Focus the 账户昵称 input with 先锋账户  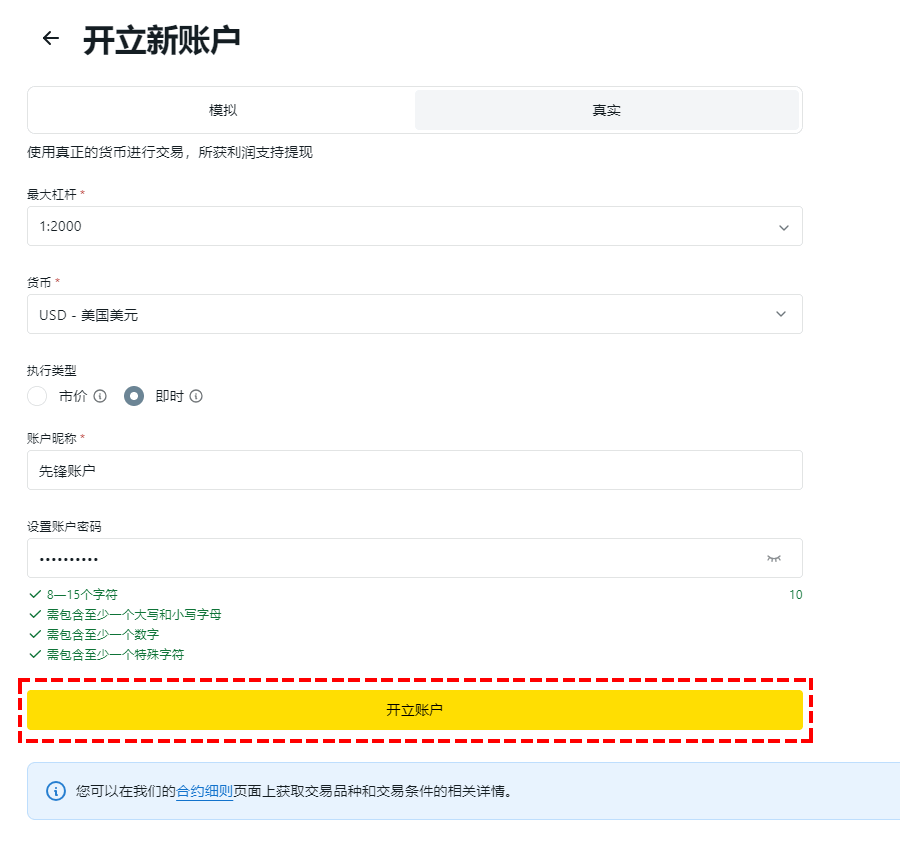pos(414,470)
